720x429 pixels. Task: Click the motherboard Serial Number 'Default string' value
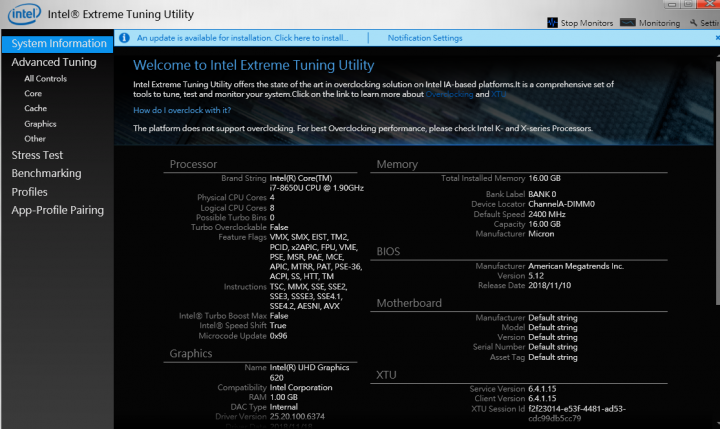tap(553, 347)
